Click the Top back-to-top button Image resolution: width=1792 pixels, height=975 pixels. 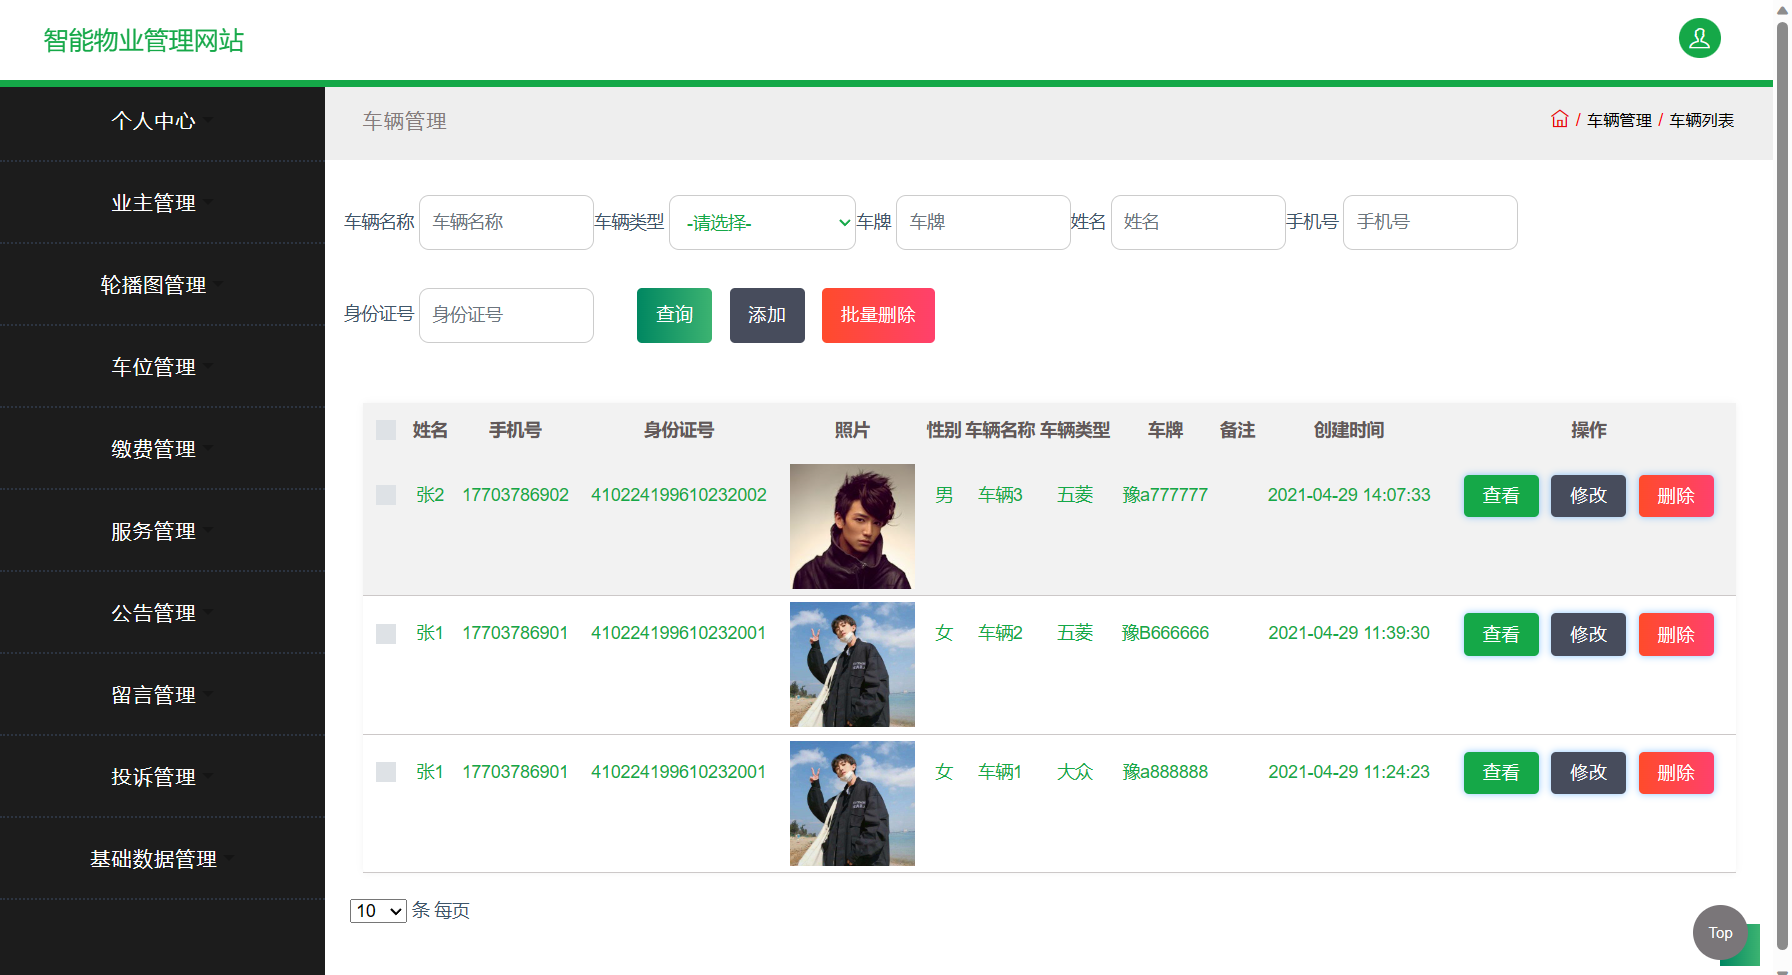coord(1719,932)
